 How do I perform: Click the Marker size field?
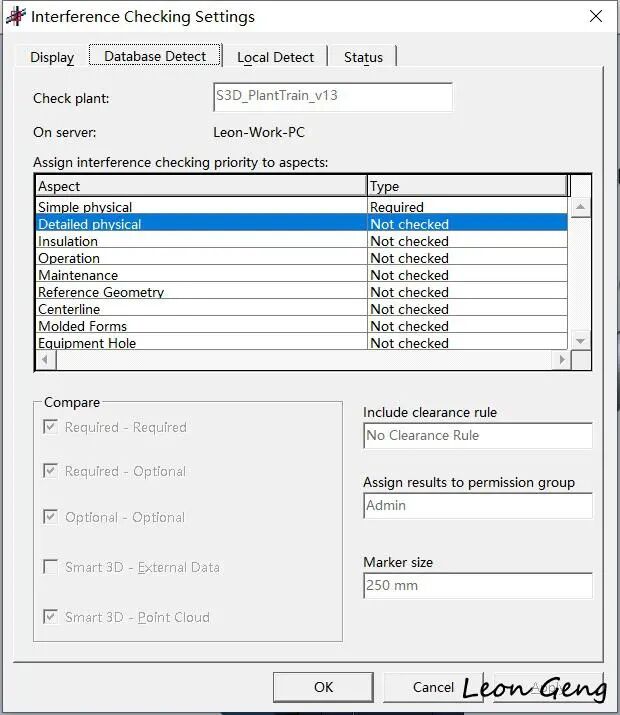[x=478, y=585]
